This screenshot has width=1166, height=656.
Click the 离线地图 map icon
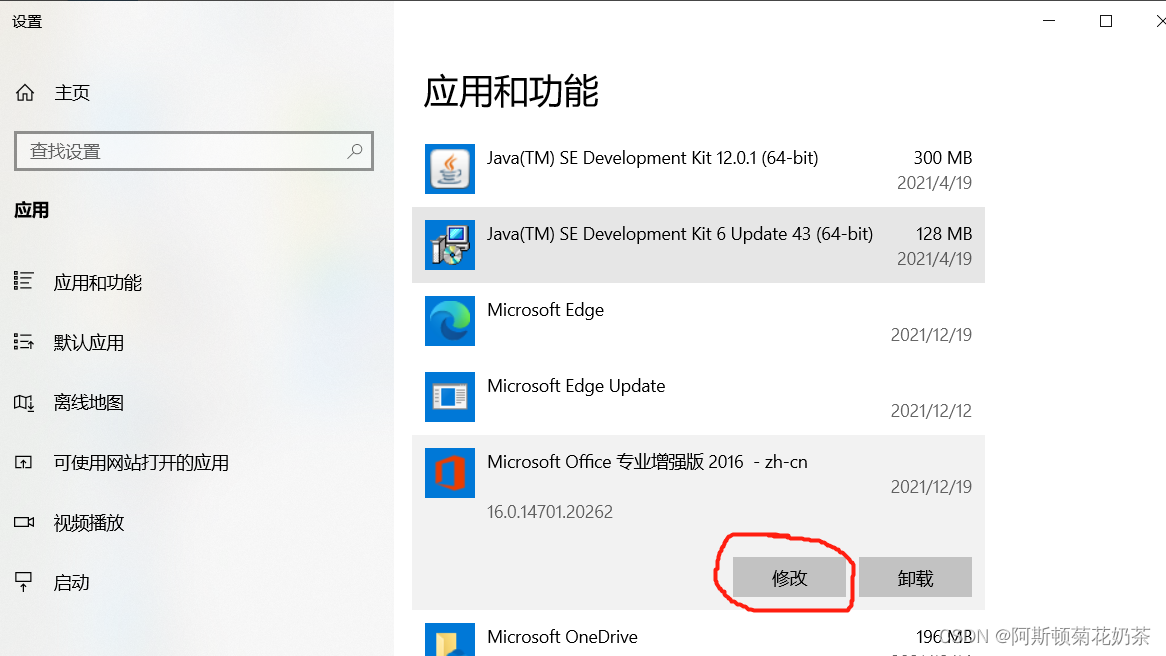point(24,402)
